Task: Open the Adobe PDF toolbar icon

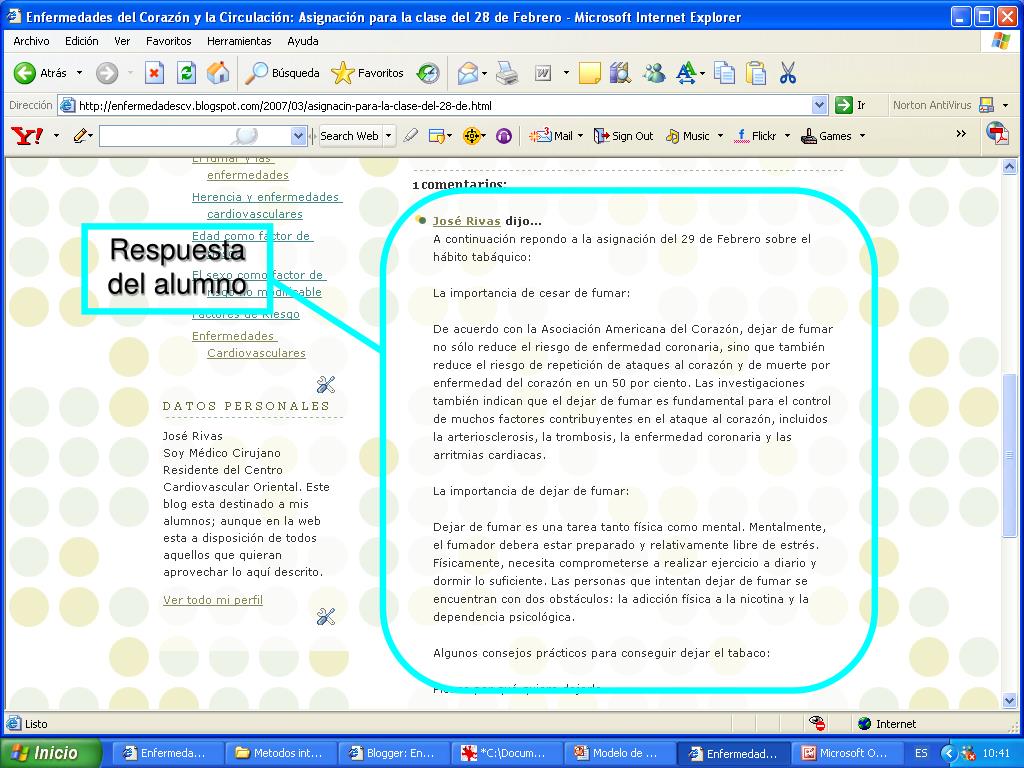Action: (x=997, y=133)
